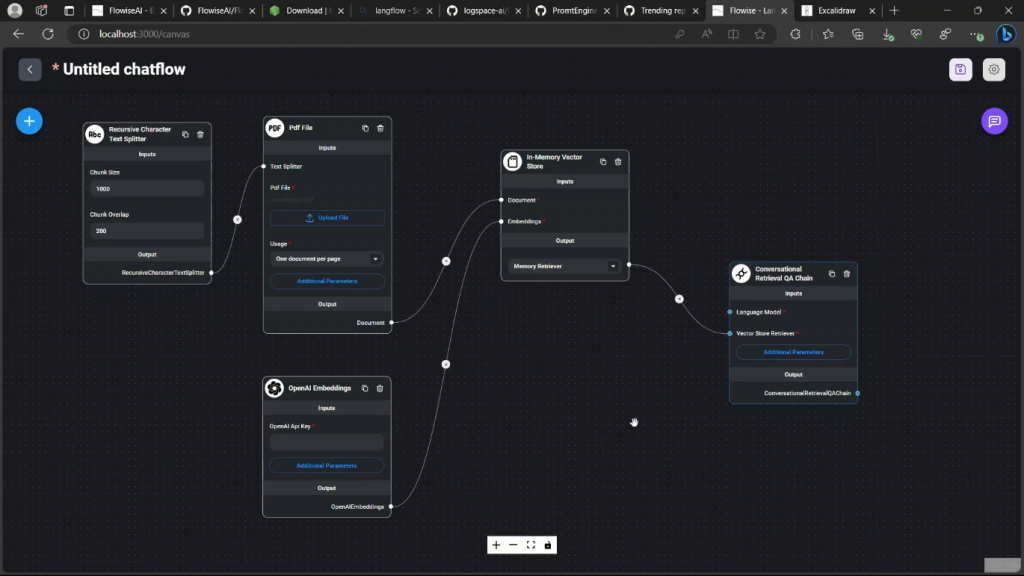Screen dimensions: 1024x576
Task: Zoom out with canvas minus control
Action: 513,545
